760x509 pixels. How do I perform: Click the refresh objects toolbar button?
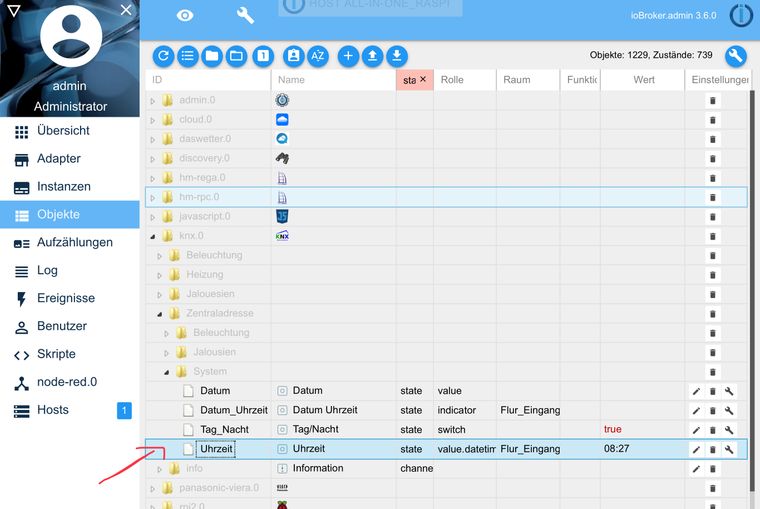point(163,56)
